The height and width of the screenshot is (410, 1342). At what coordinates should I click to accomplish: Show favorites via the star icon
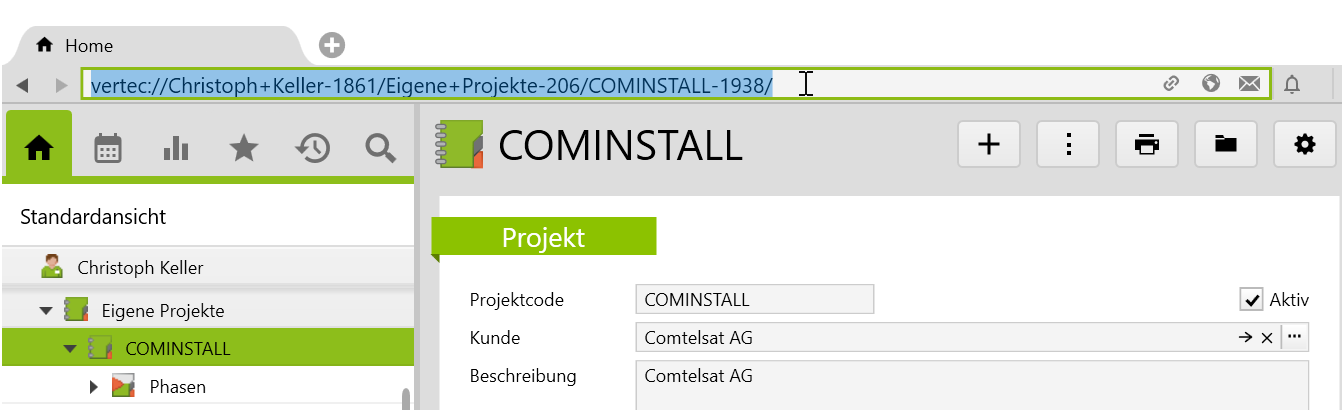pos(244,148)
